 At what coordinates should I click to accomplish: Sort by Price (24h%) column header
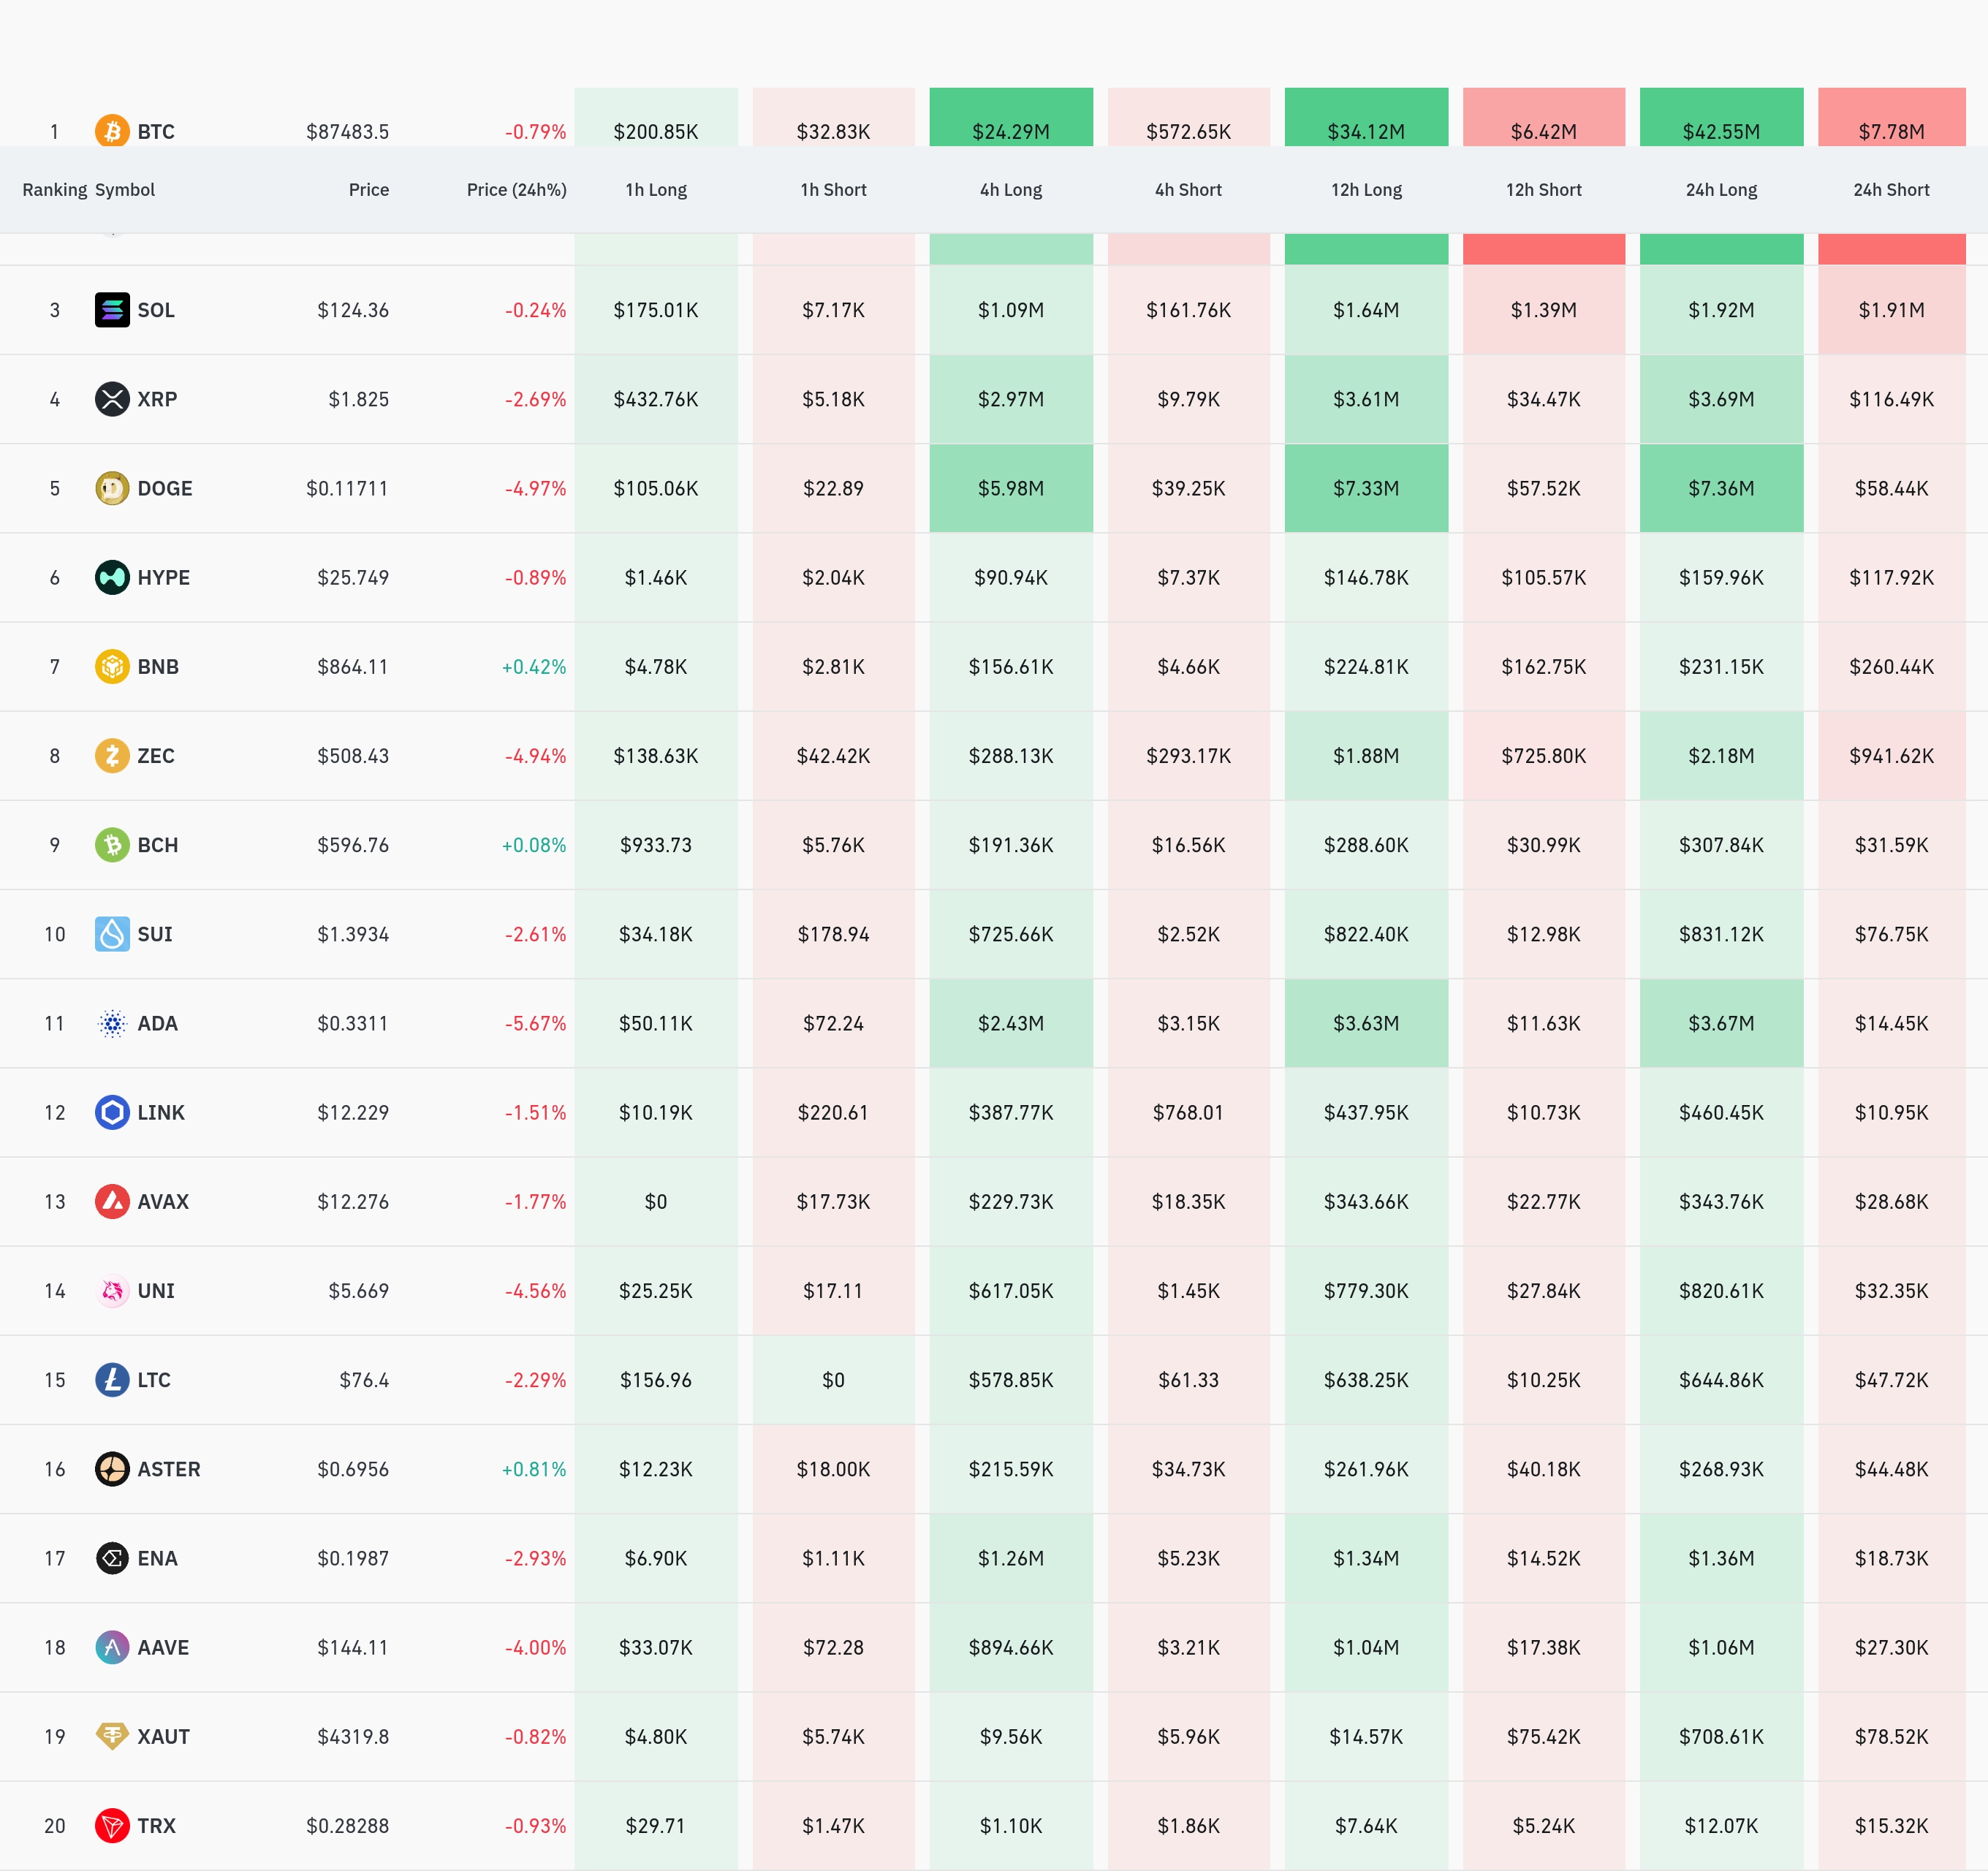[516, 190]
